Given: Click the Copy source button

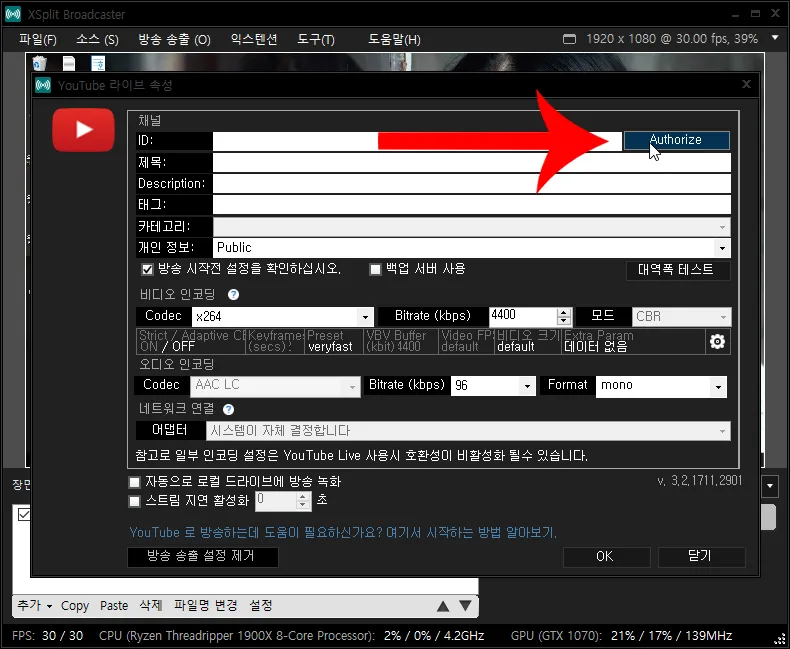Looking at the screenshot, I should click(x=75, y=605).
